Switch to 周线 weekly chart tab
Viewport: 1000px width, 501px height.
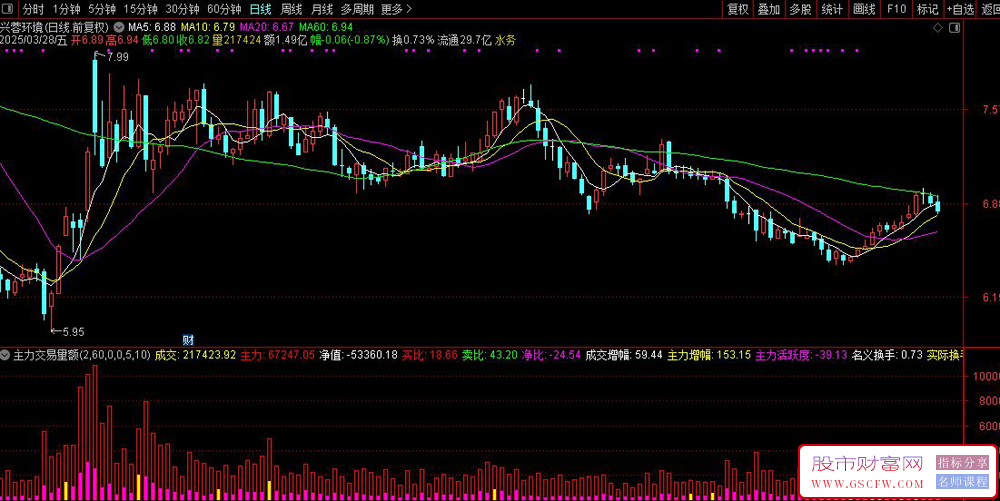pyautogui.click(x=291, y=9)
